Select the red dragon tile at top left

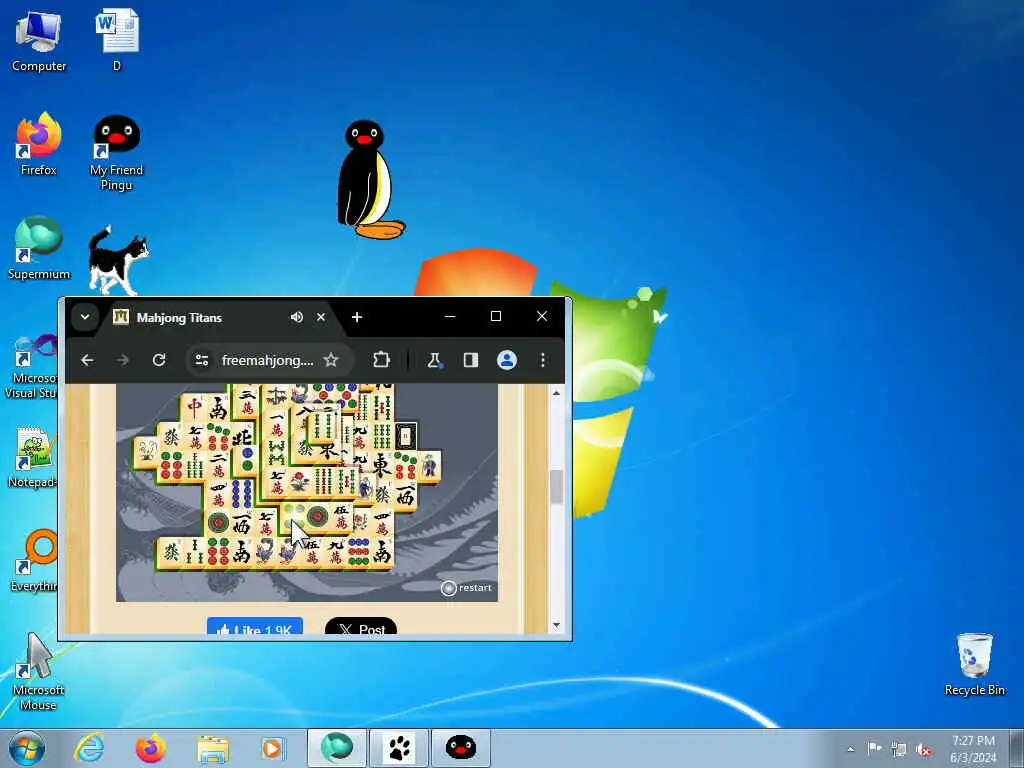(x=194, y=408)
